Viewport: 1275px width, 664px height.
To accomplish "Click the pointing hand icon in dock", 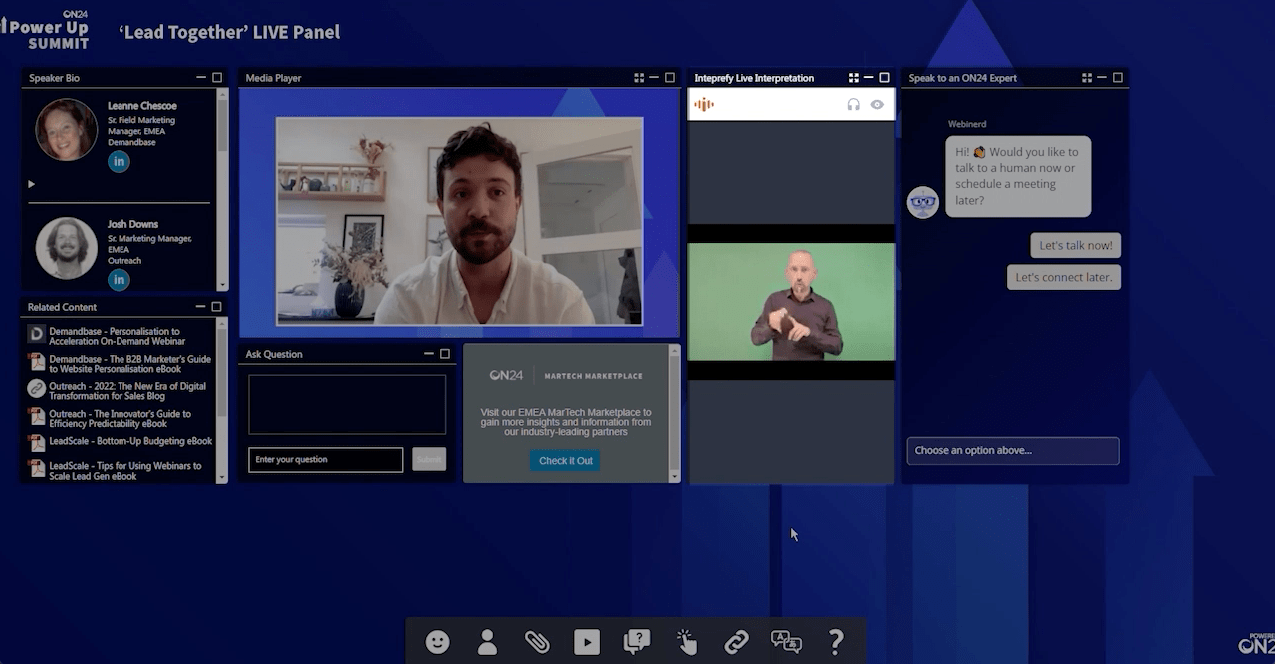I will (687, 642).
